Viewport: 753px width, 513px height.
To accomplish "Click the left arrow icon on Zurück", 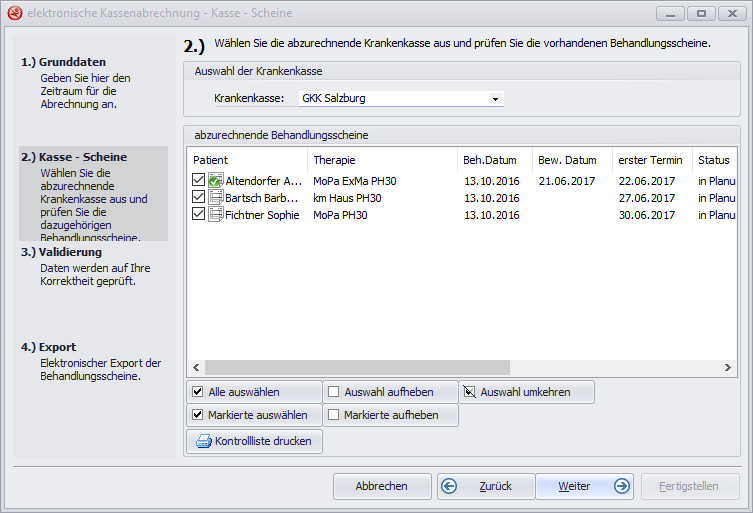I will (x=450, y=486).
